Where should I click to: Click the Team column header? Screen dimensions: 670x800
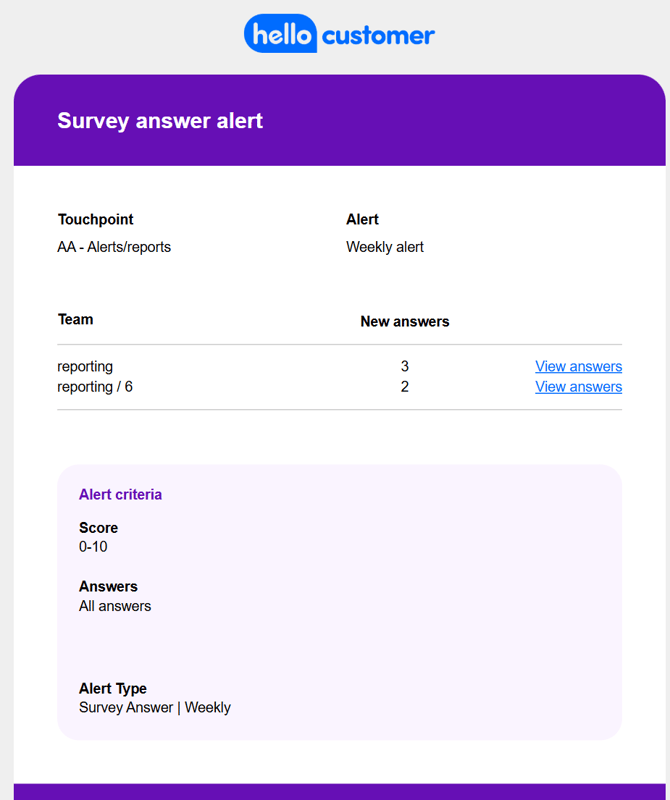[75, 320]
